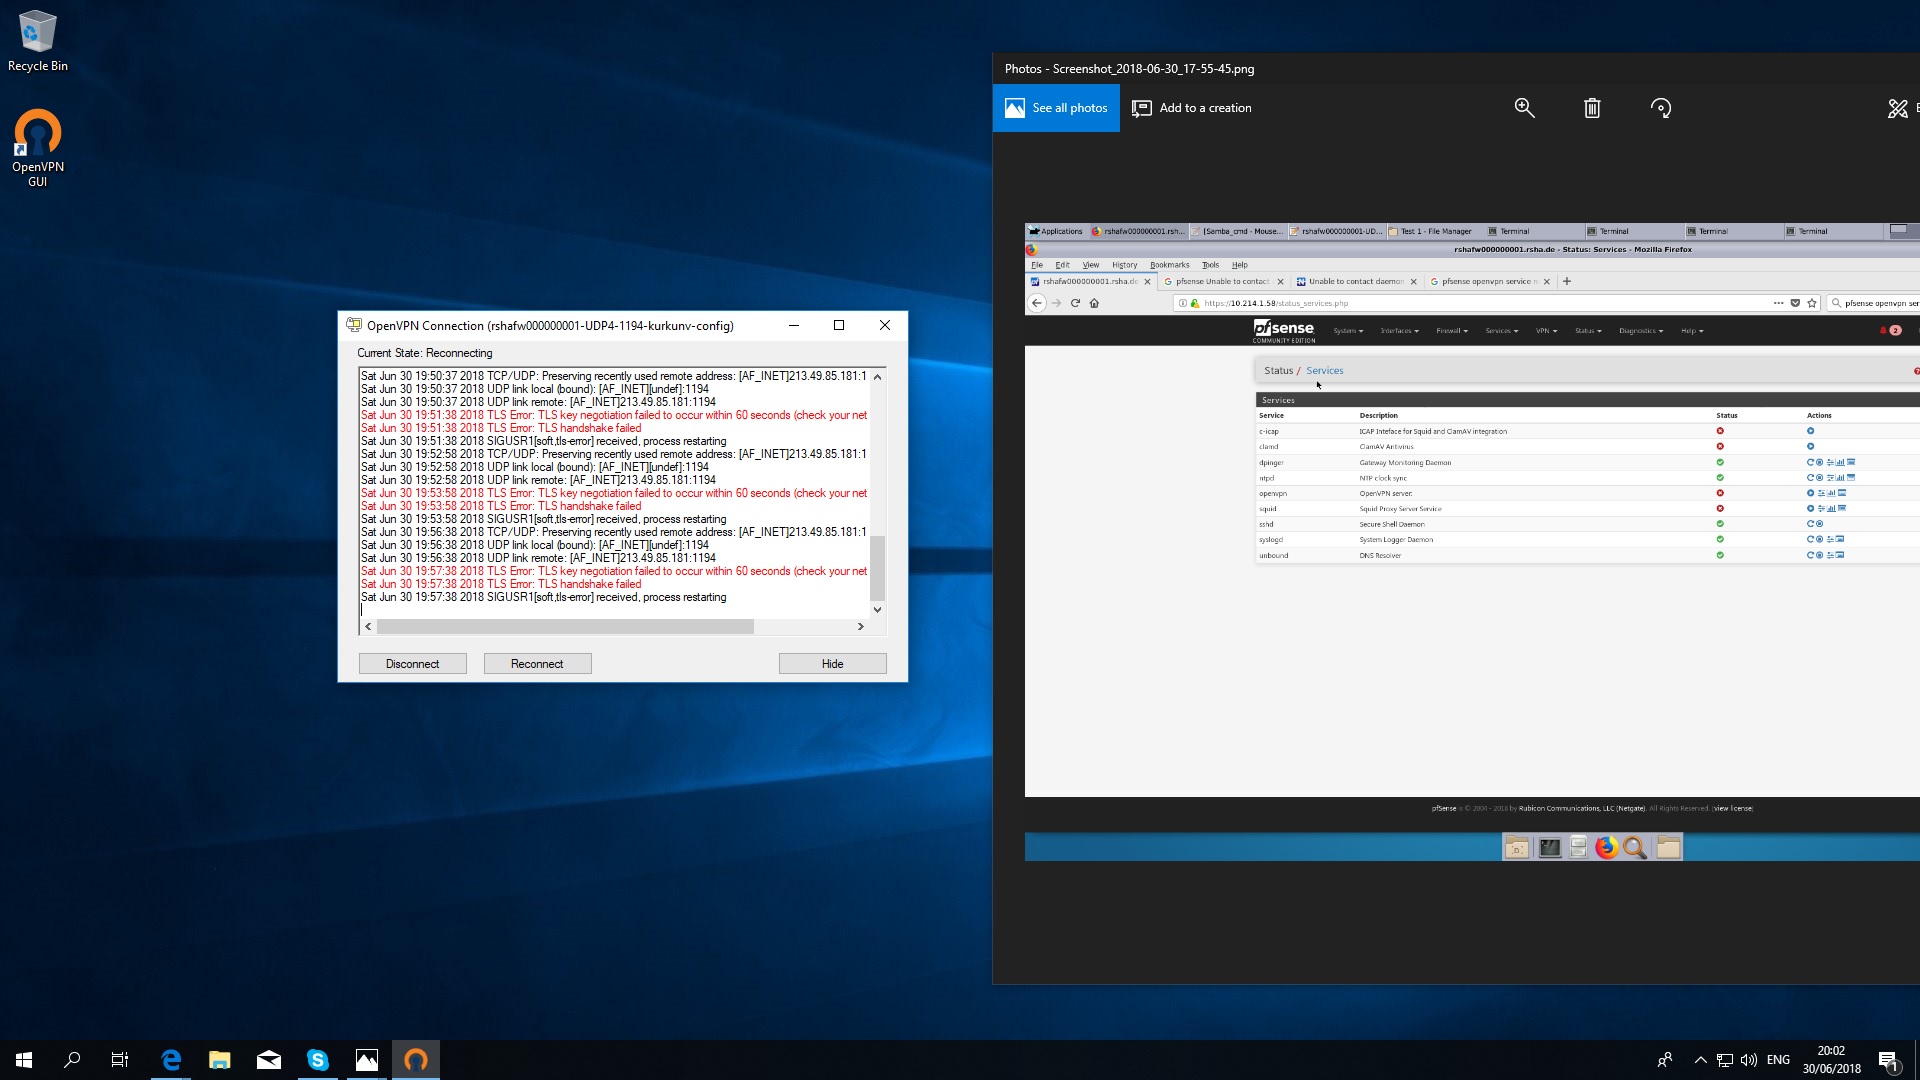Click Services dropdown in pfSense navbar
Image resolution: width=1920 pixels, height=1080 pixels.
coord(1501,331)
